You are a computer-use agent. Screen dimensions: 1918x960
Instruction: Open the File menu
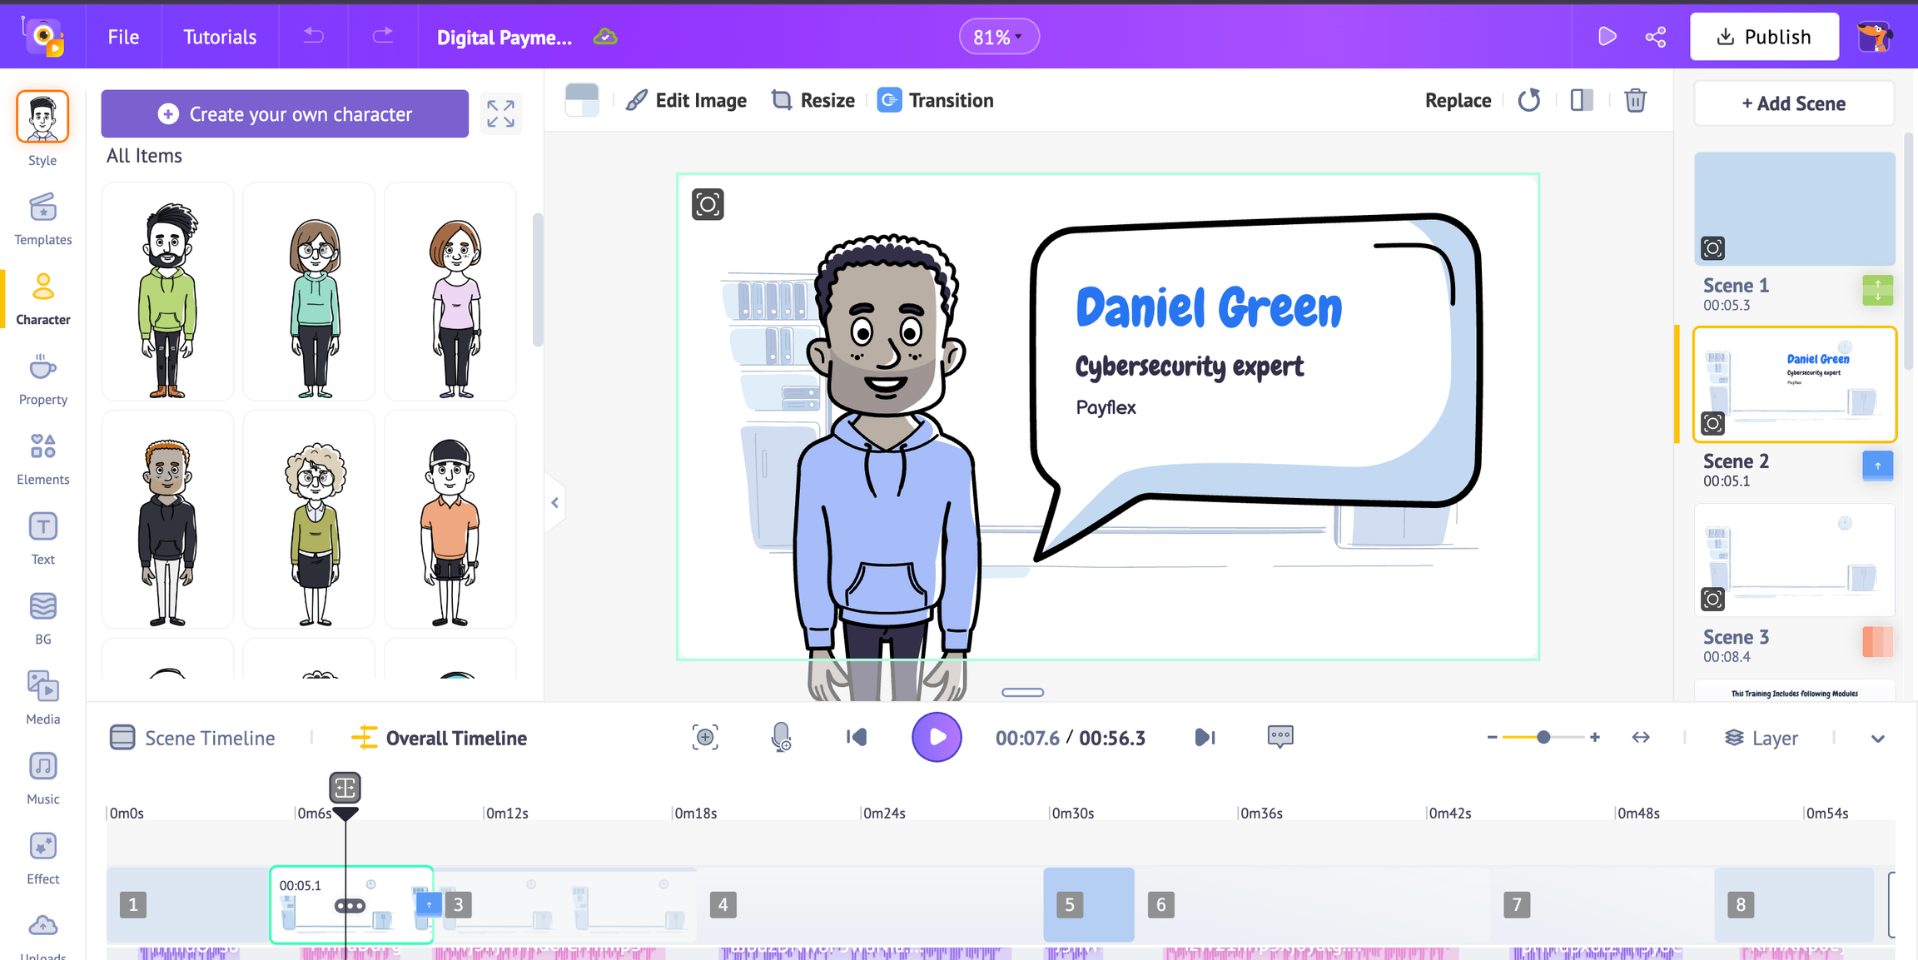[123, 37]
